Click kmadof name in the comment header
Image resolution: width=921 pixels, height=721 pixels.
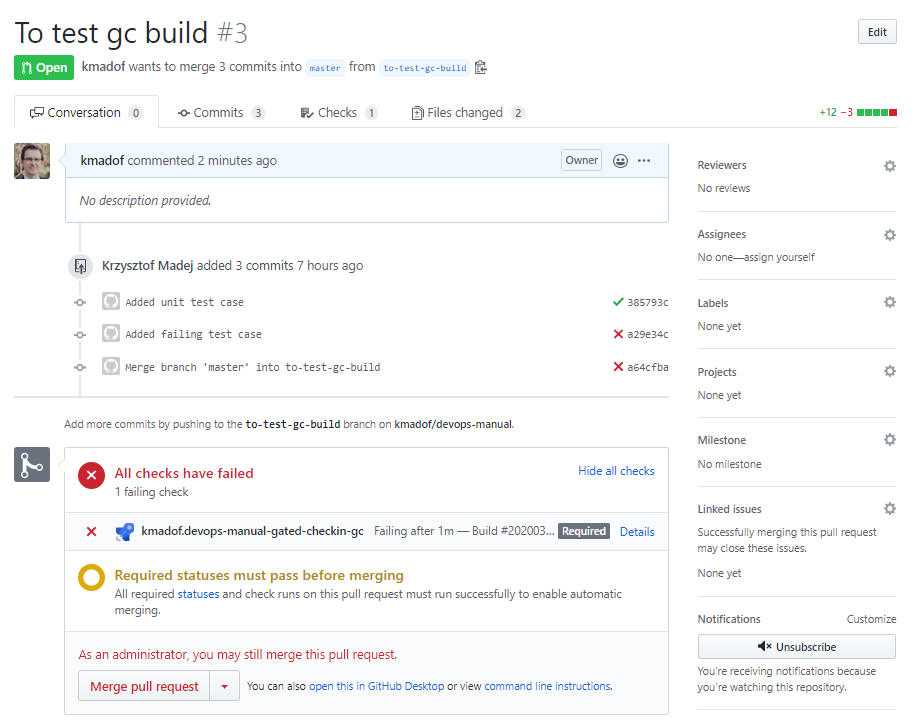pyautogui.click(x=102, y=160)
